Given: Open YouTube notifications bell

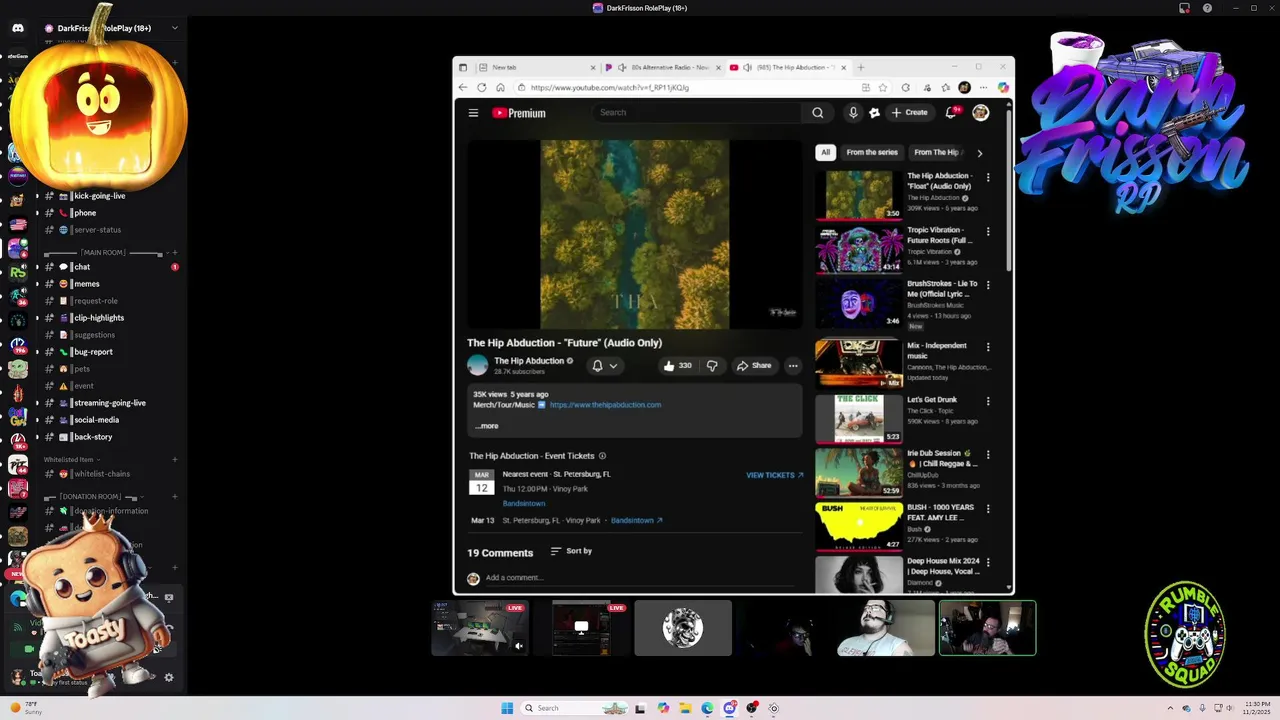Looking at the screenshot, I should tap(951, 113).
